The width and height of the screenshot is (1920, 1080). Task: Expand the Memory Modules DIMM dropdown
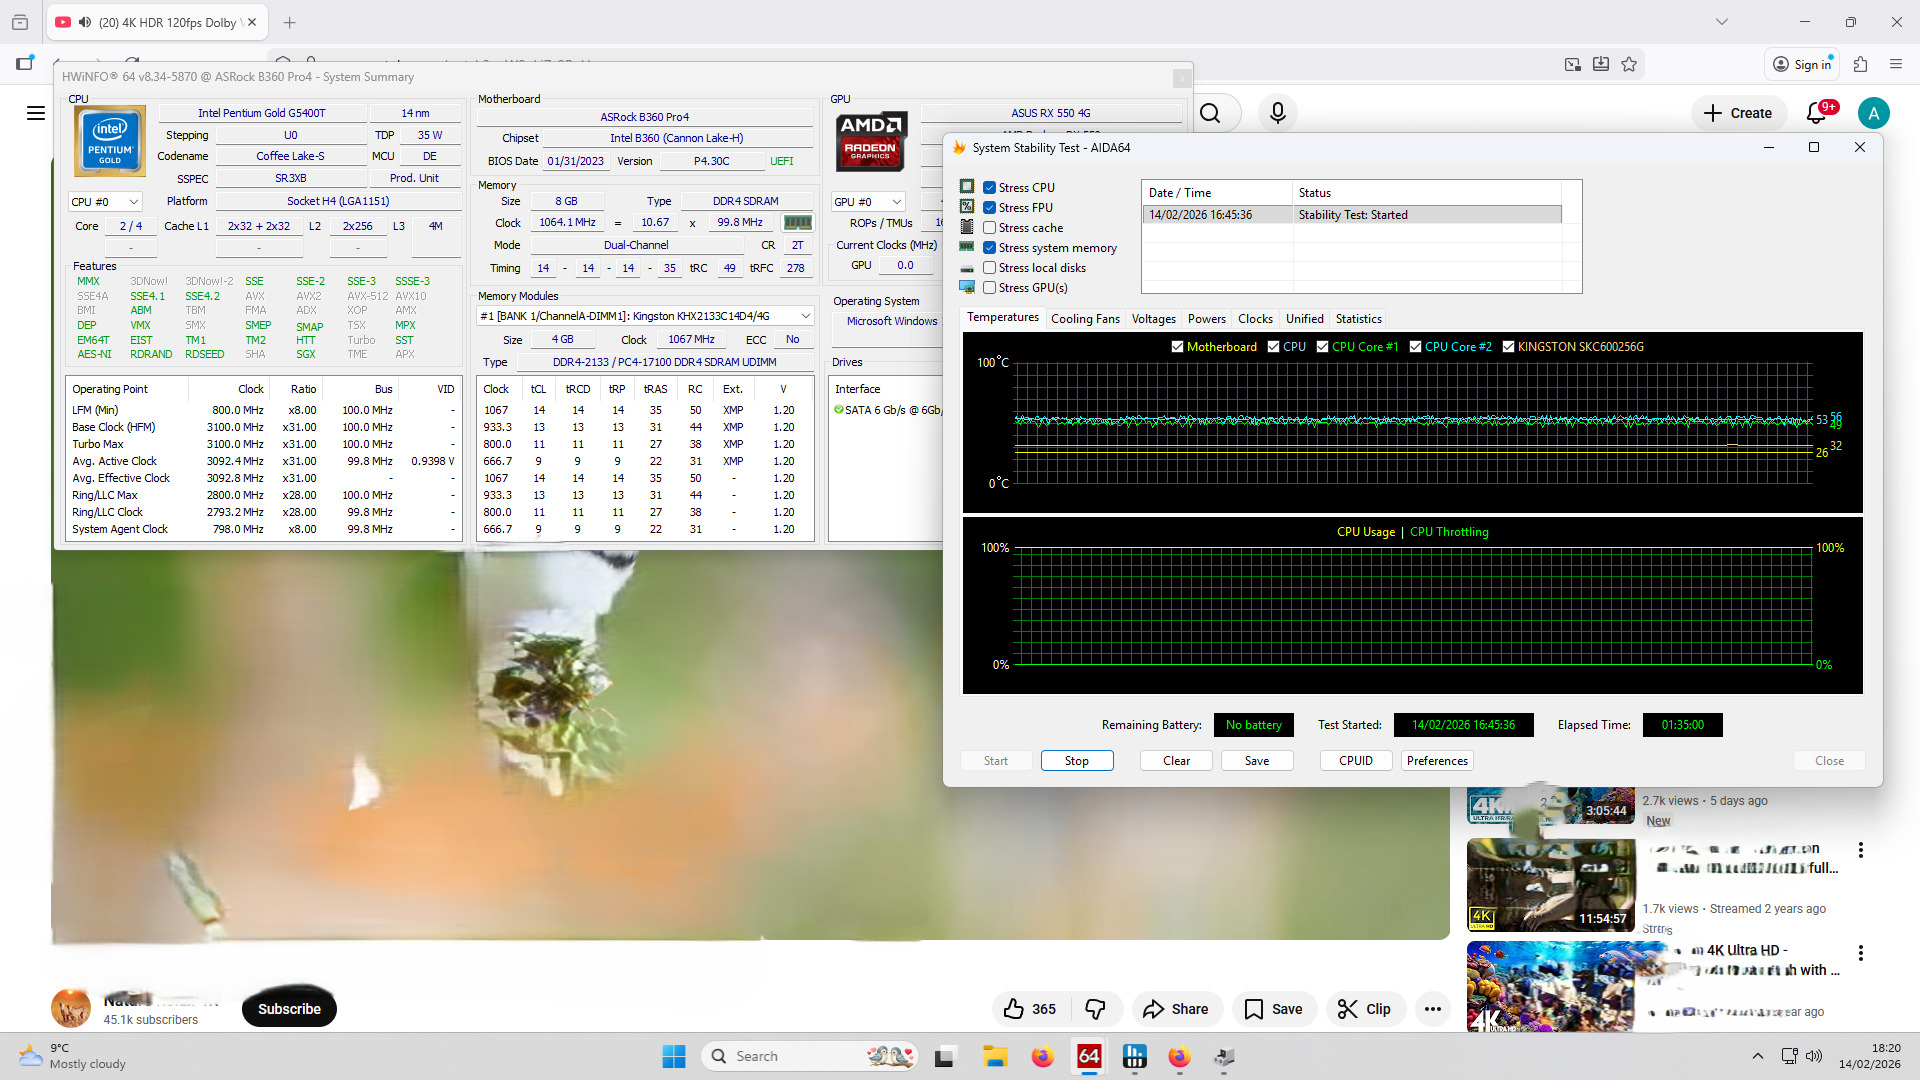806,316
